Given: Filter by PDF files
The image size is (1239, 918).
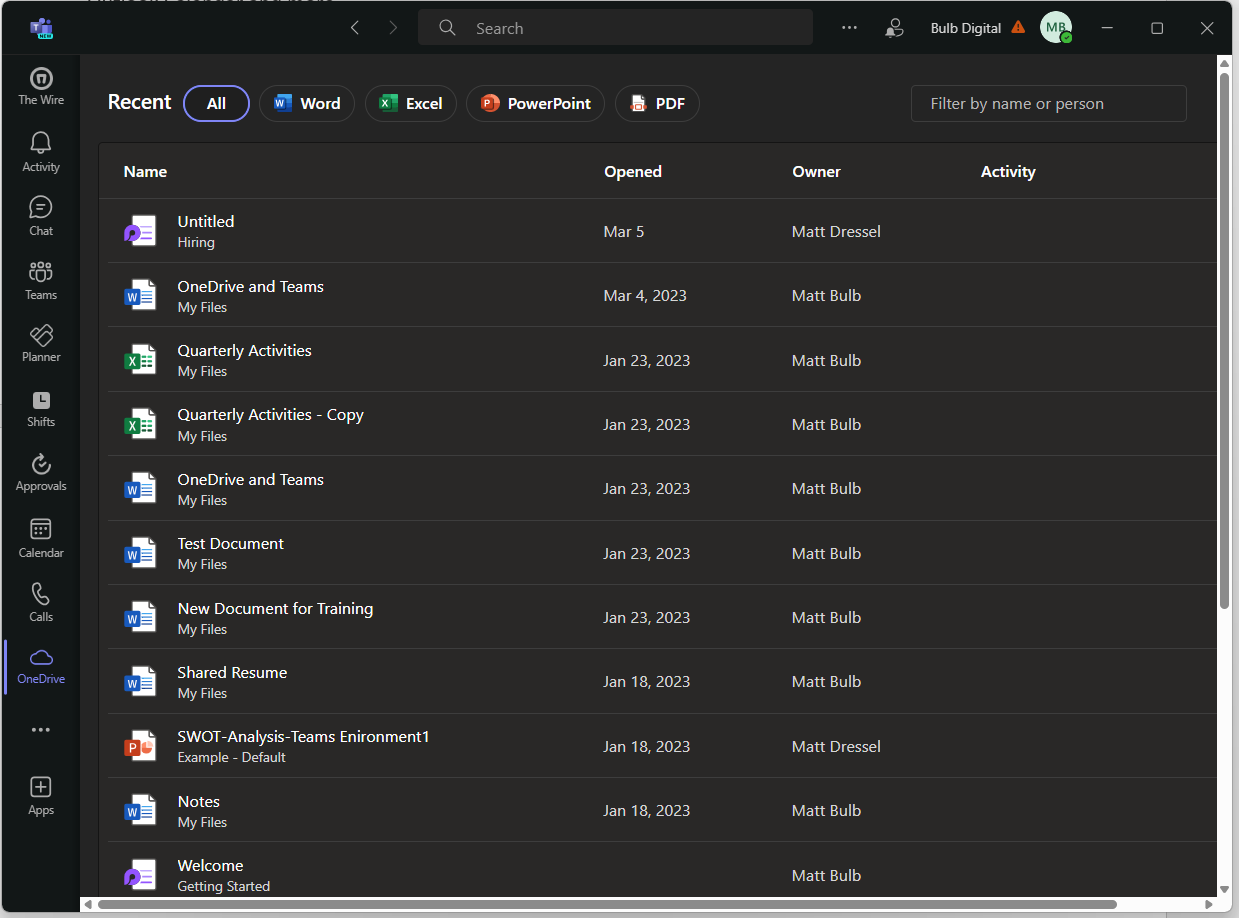Looking at the screenshot, I should pos(657,103).
